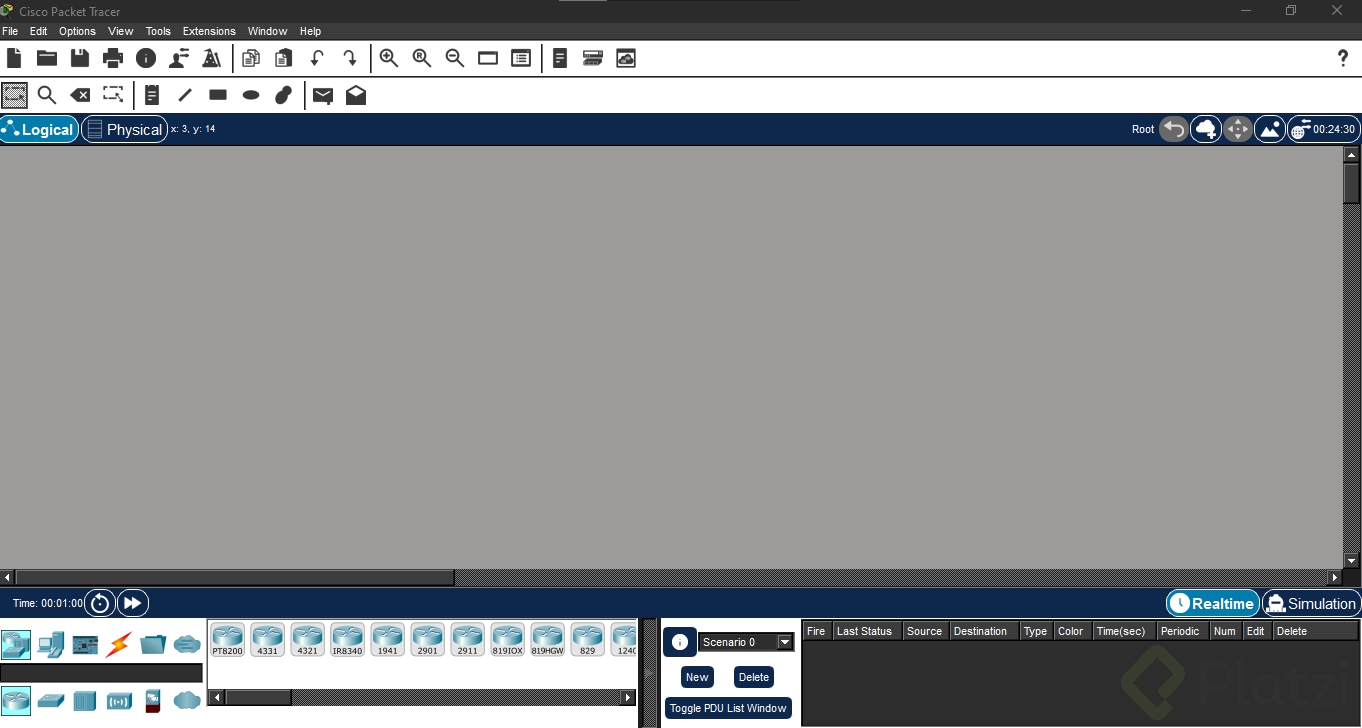The height and width of the screenshot is (728, 1362).
Task: Select the Draw Line tool
Action: (185, 95)
